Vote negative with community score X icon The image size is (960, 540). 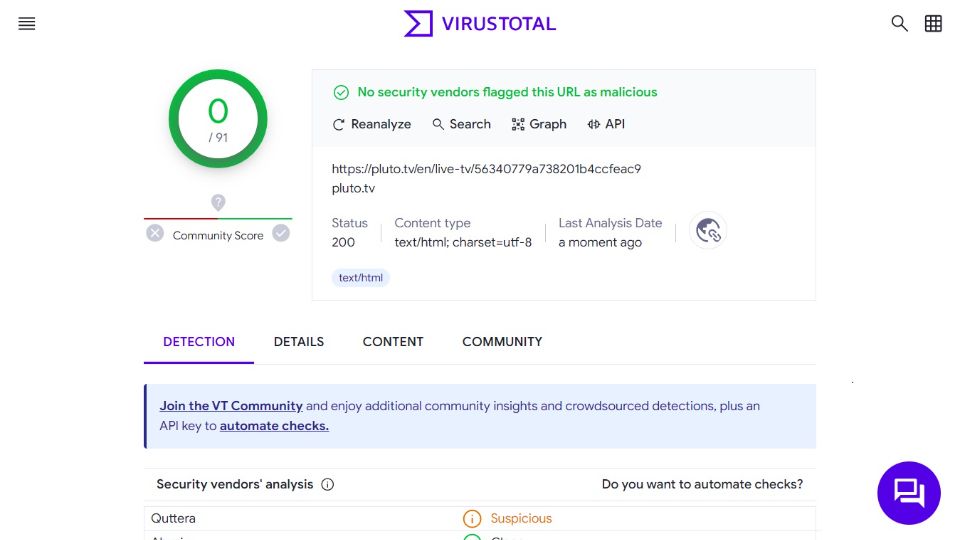[155, 233]
